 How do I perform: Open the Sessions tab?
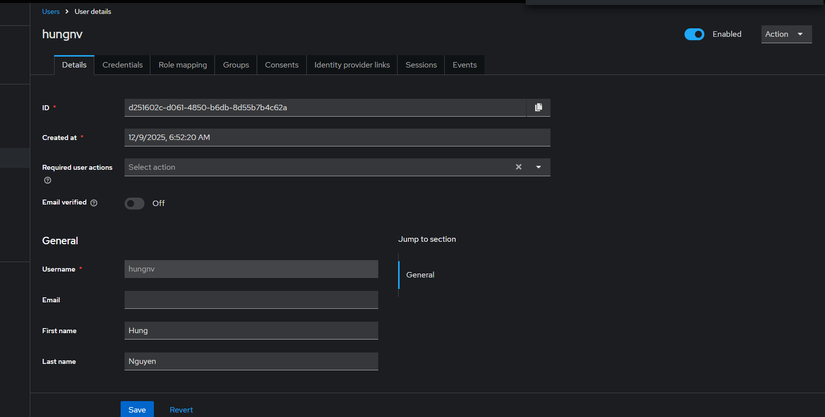421,65
